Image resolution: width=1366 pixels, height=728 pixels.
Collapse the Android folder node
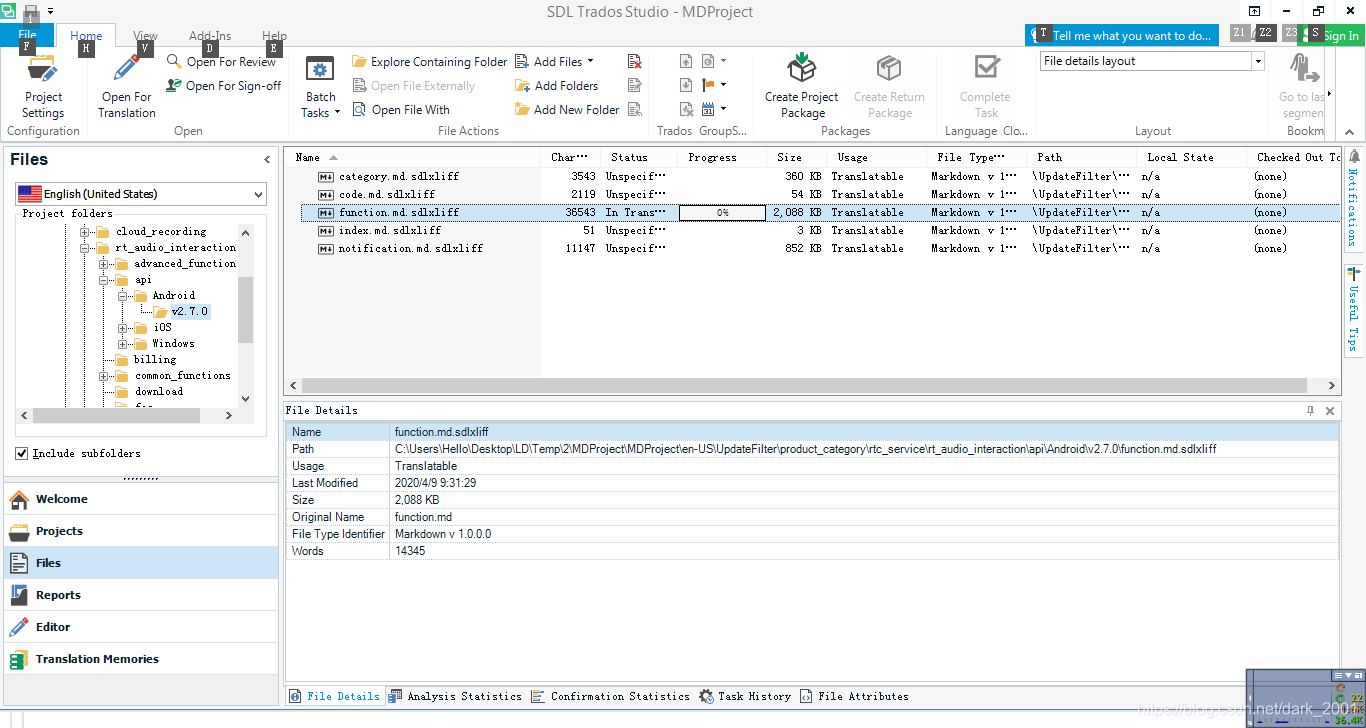pos(122,296)
